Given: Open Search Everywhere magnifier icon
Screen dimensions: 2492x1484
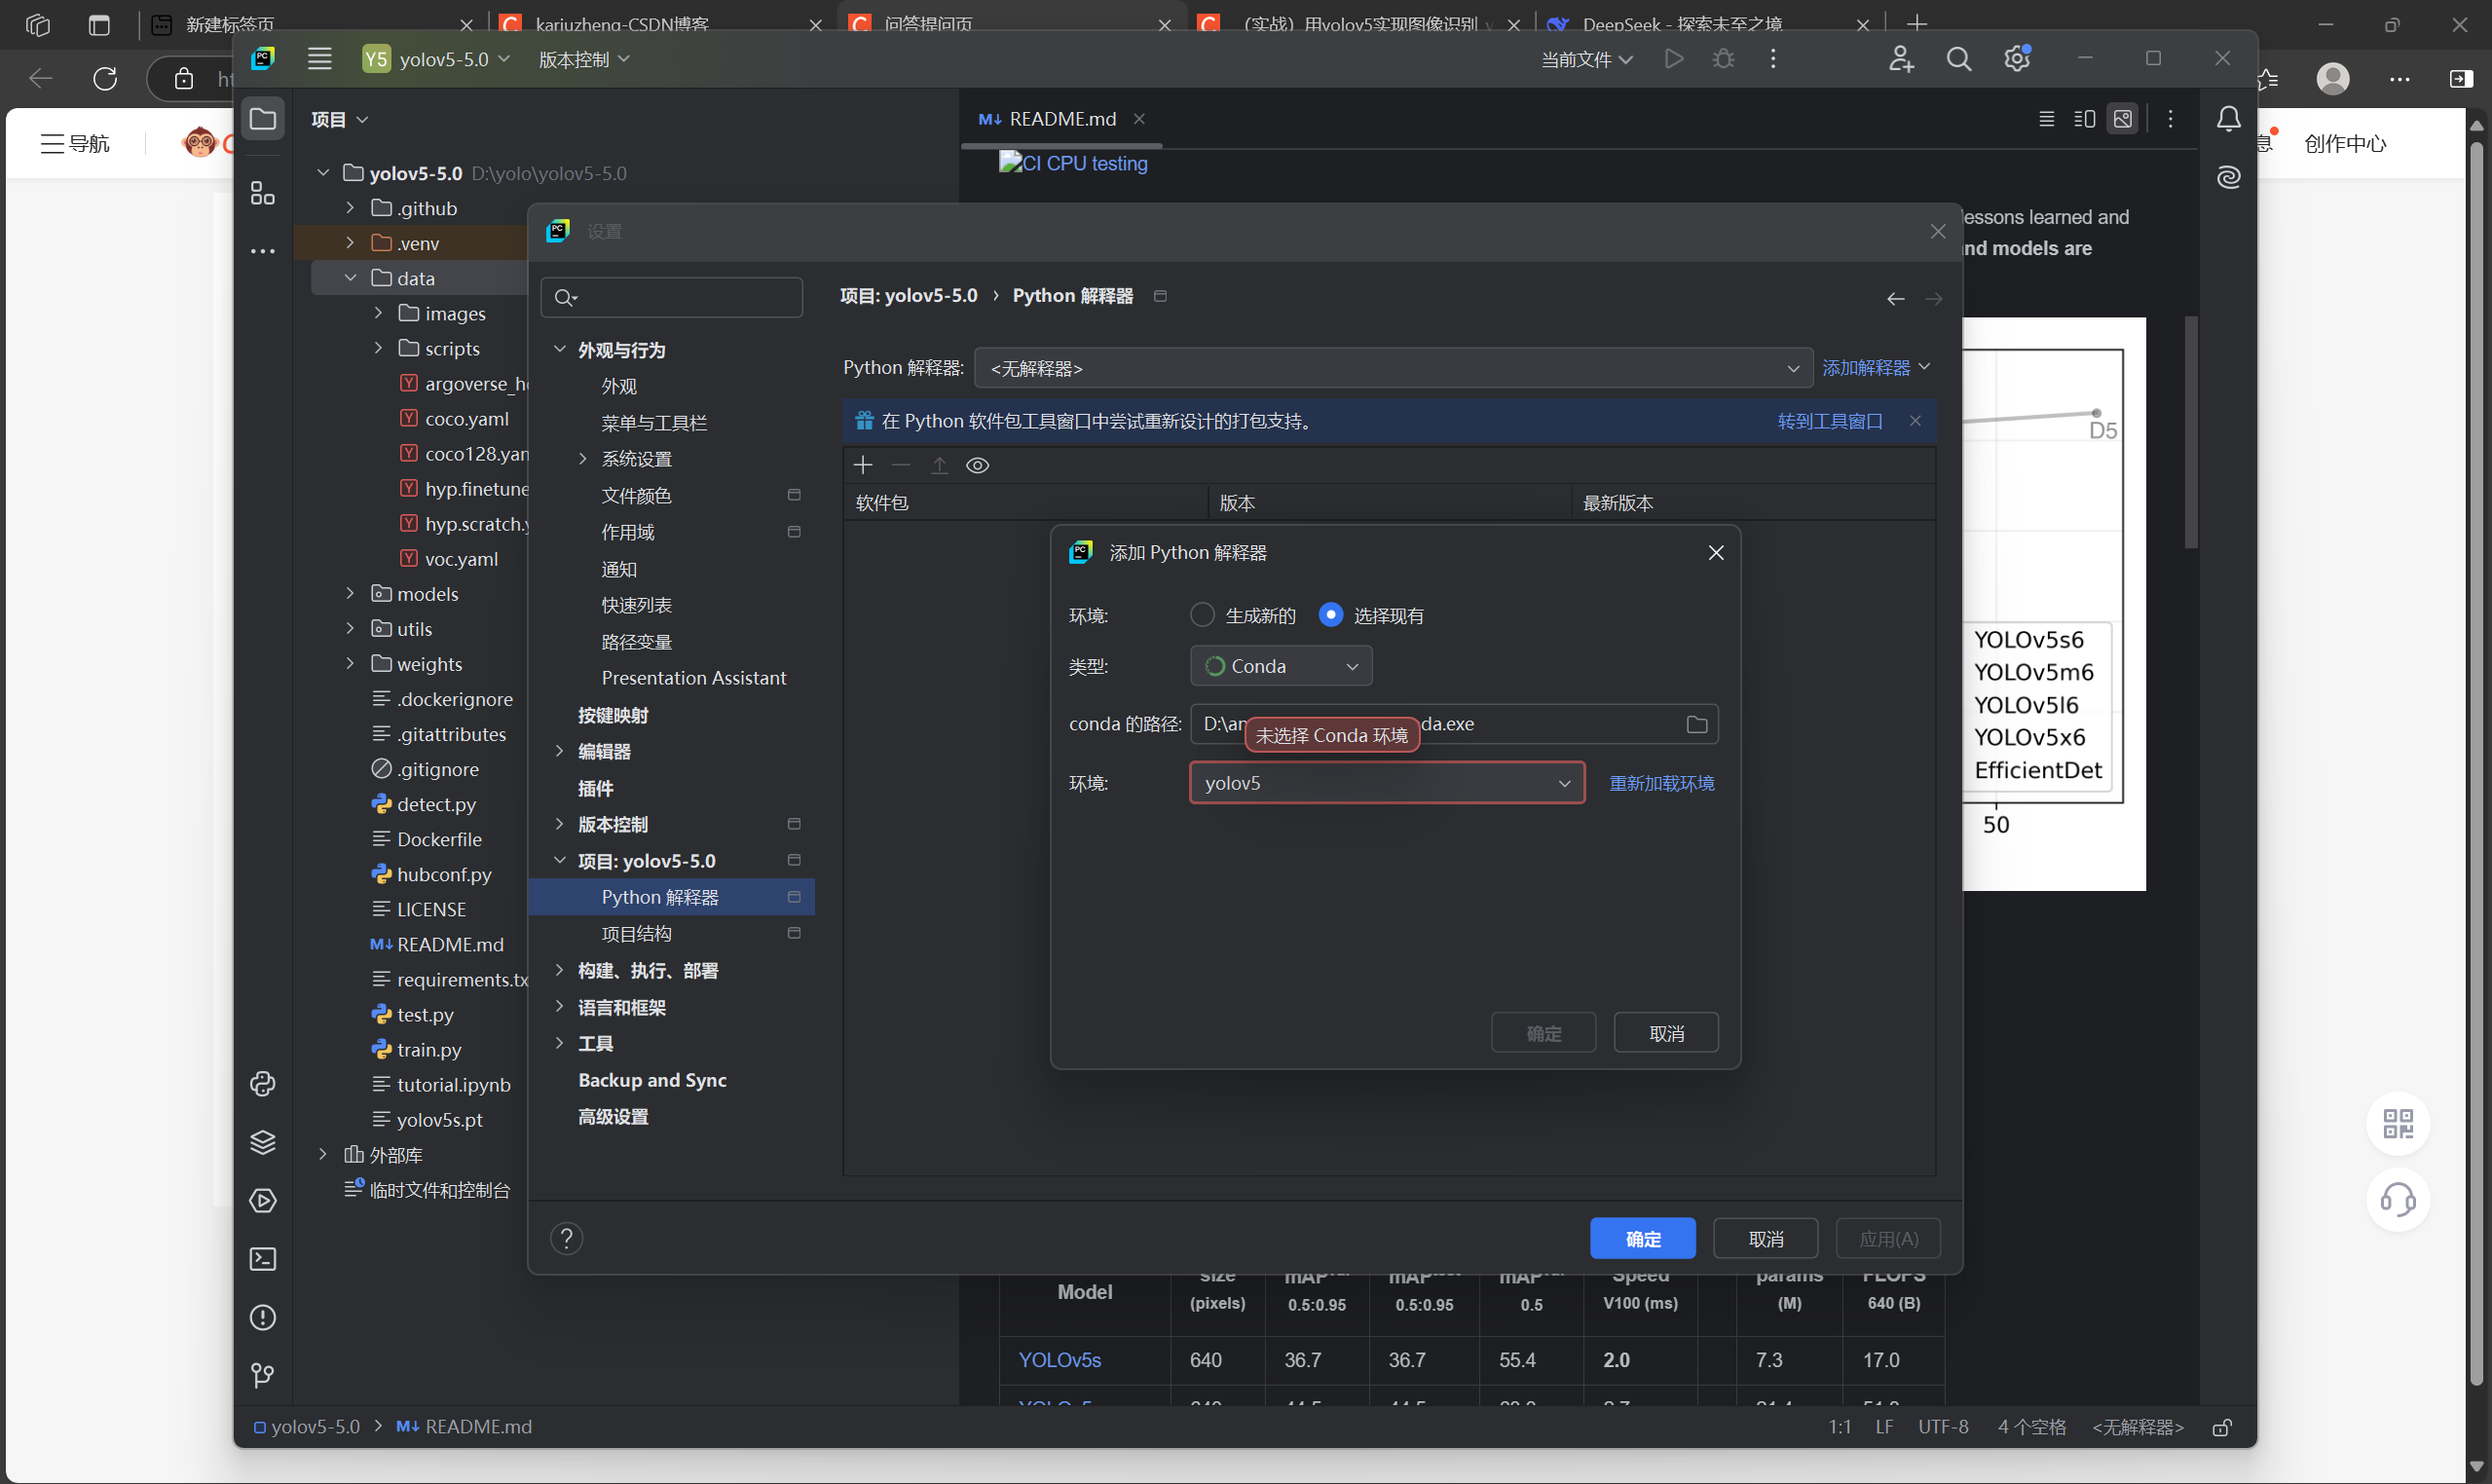Looking at the screenshot, I should (x=1959, y=59).
